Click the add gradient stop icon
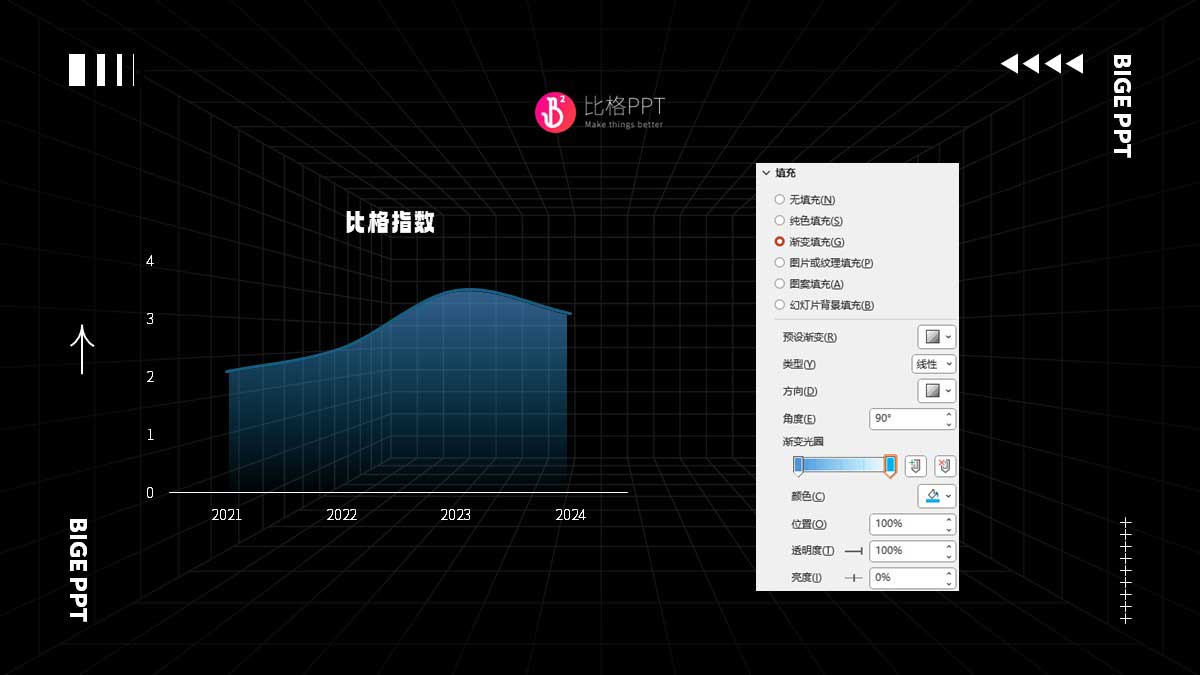The image size is (1200, 675). [x=915, y=466]
